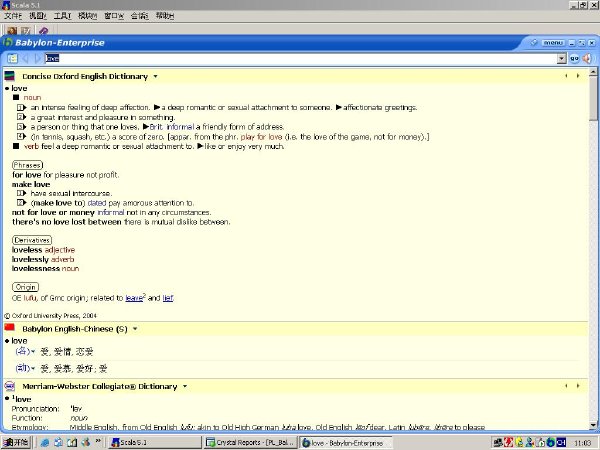Screen dimensions: 600x450
Task: Expand the Merriam-Webster Collegiate Dictionary dropdown arrow
Action: (x=185, y=386)
